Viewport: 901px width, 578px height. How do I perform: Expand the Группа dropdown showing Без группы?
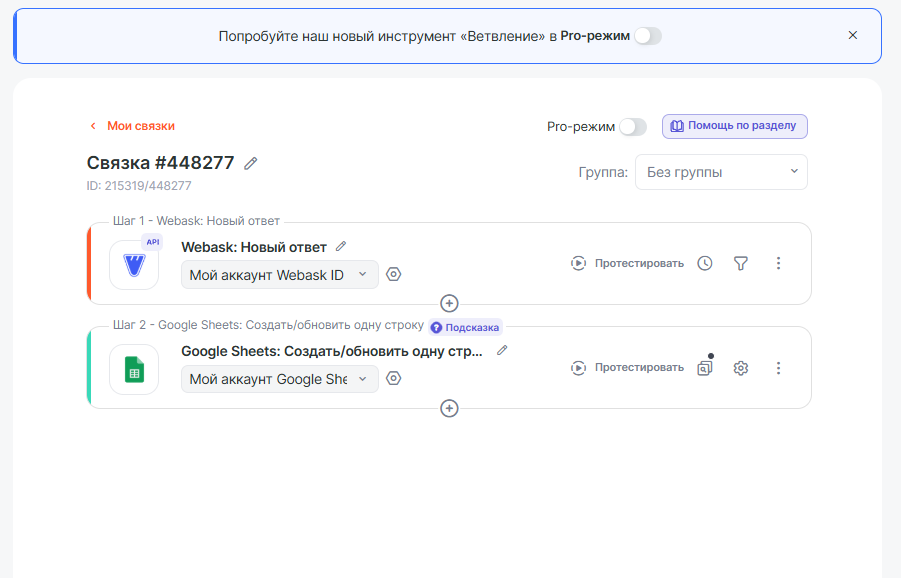[x=721, y=172]
